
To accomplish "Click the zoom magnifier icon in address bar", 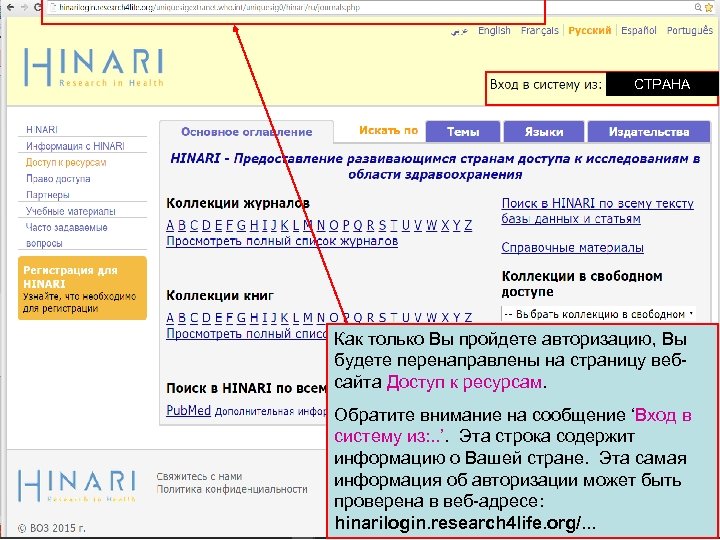I will 698,7.
